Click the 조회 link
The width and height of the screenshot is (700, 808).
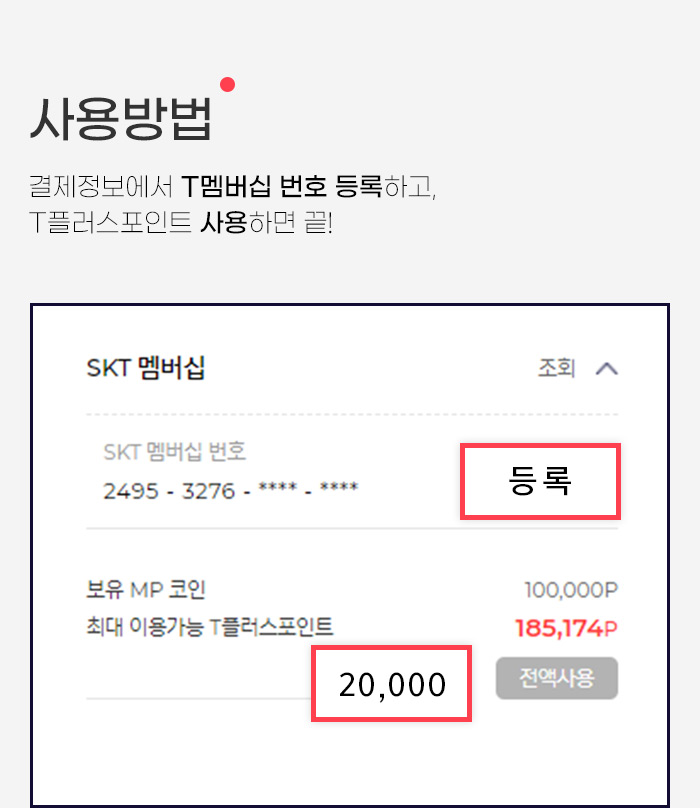point(557,368)
